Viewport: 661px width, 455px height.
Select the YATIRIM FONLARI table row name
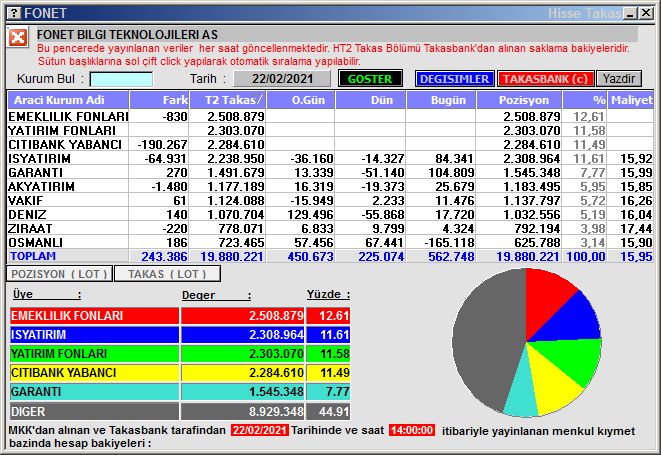(62, 130)
